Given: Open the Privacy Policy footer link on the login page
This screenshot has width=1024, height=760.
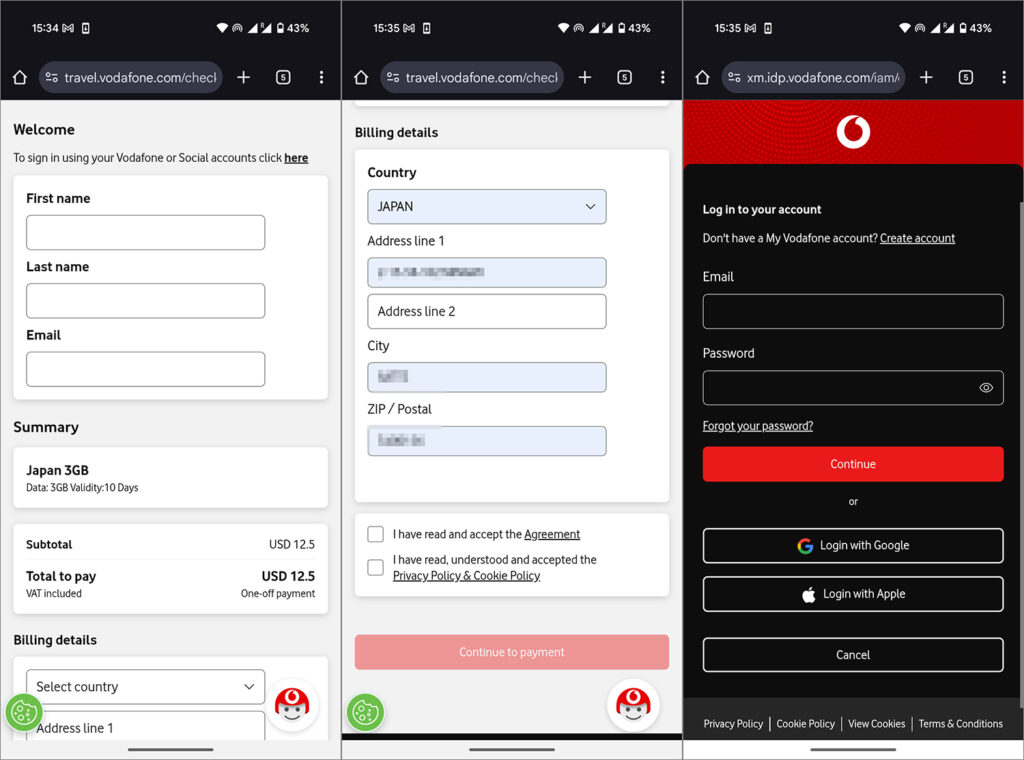Looking at the screenshot, I should coord(733,723).
